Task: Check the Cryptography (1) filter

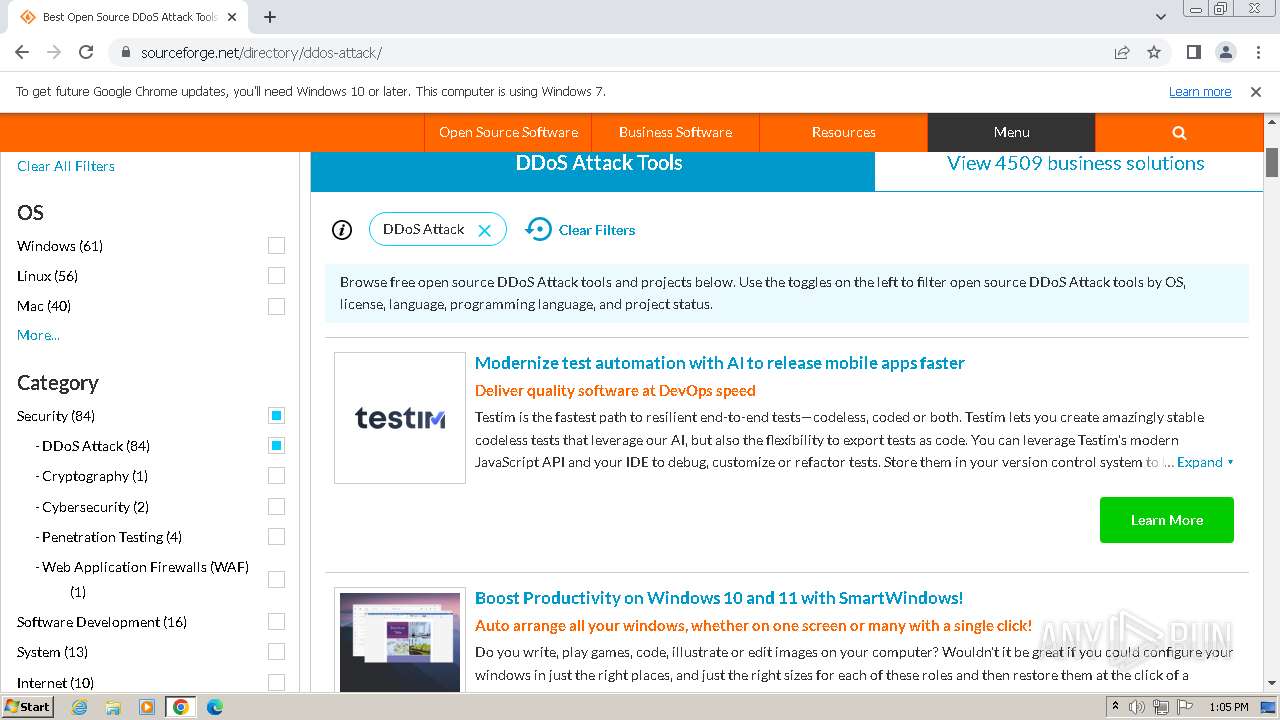Action: tap(276, 476)
